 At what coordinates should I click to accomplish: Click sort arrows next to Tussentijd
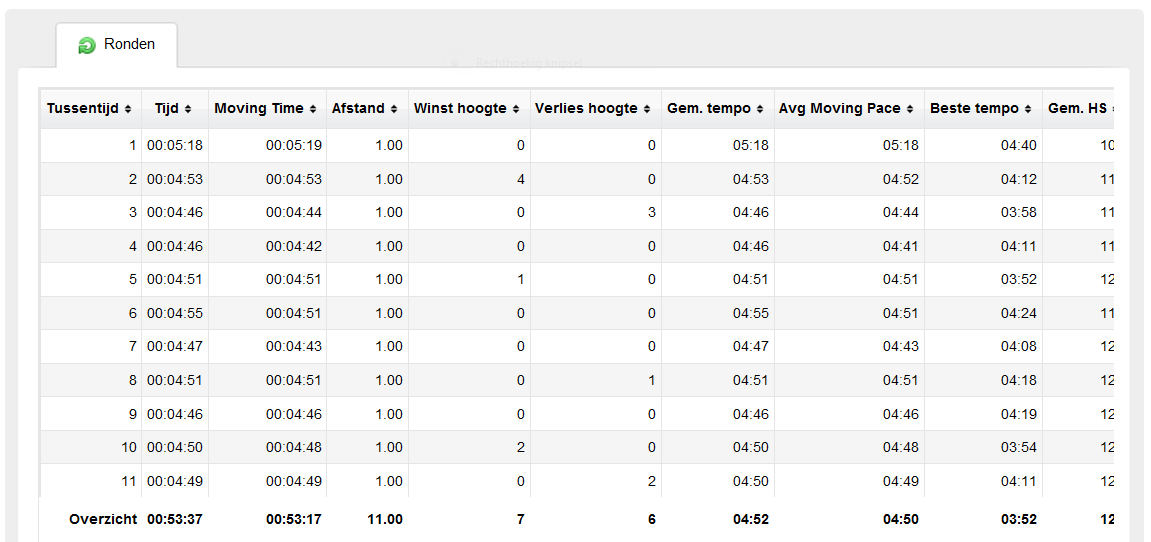pyautogui.click(x=128, y=109)
